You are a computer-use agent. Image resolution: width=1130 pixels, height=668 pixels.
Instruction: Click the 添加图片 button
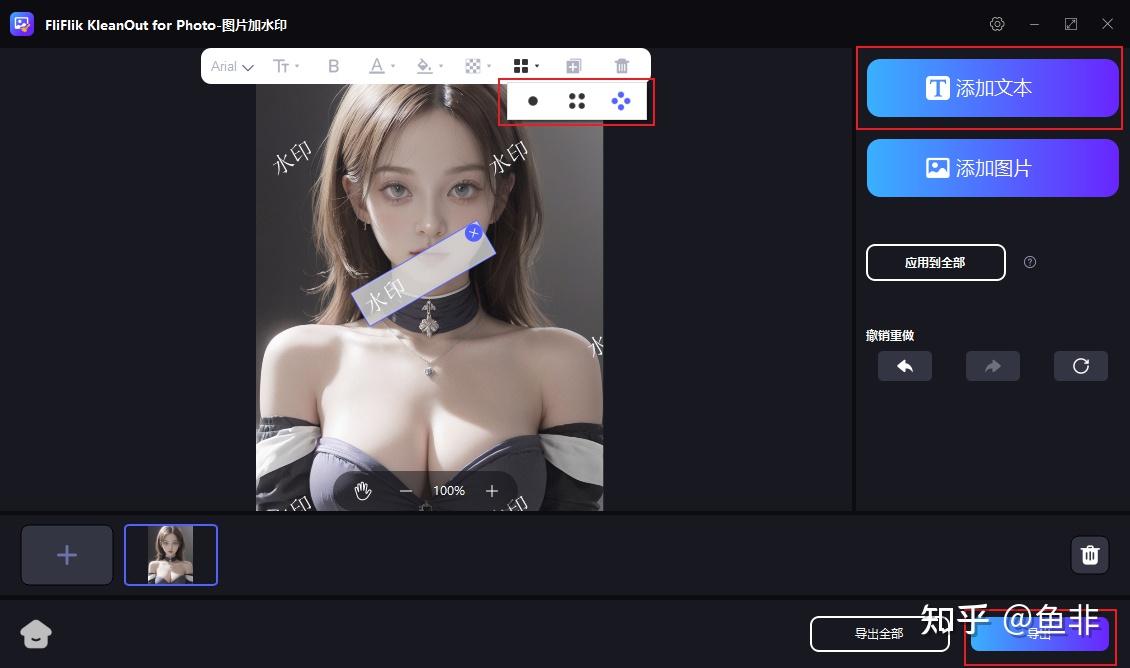[992, 168]
